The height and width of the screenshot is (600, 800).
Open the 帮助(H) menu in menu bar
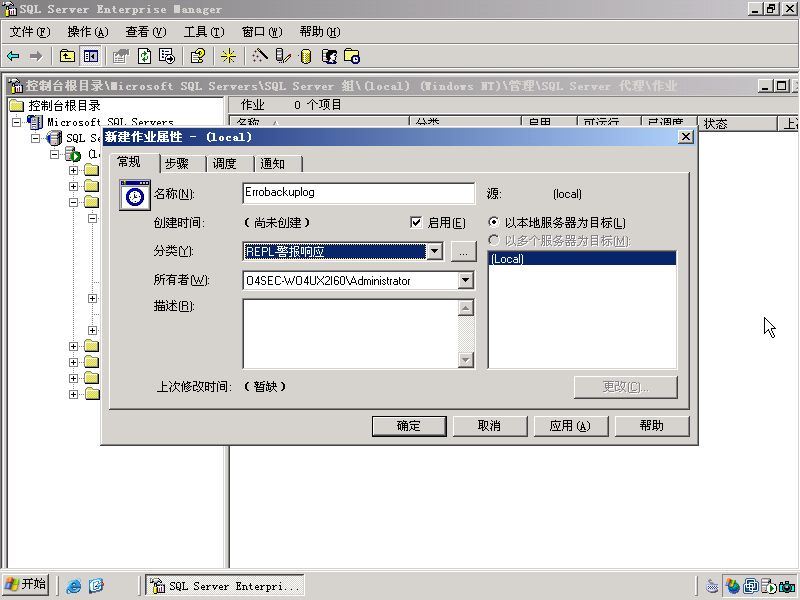(320, 32)
